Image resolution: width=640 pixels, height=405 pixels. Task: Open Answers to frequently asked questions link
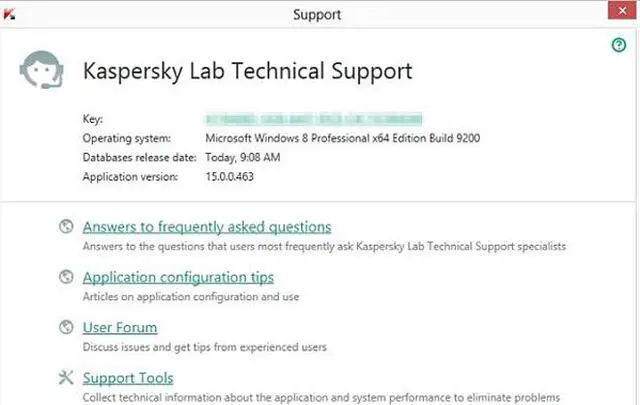(207, 227)
